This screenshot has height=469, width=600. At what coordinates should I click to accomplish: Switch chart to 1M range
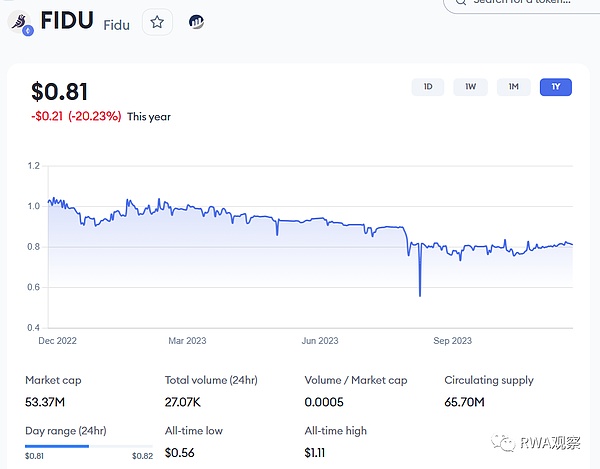tap(513, 87)
